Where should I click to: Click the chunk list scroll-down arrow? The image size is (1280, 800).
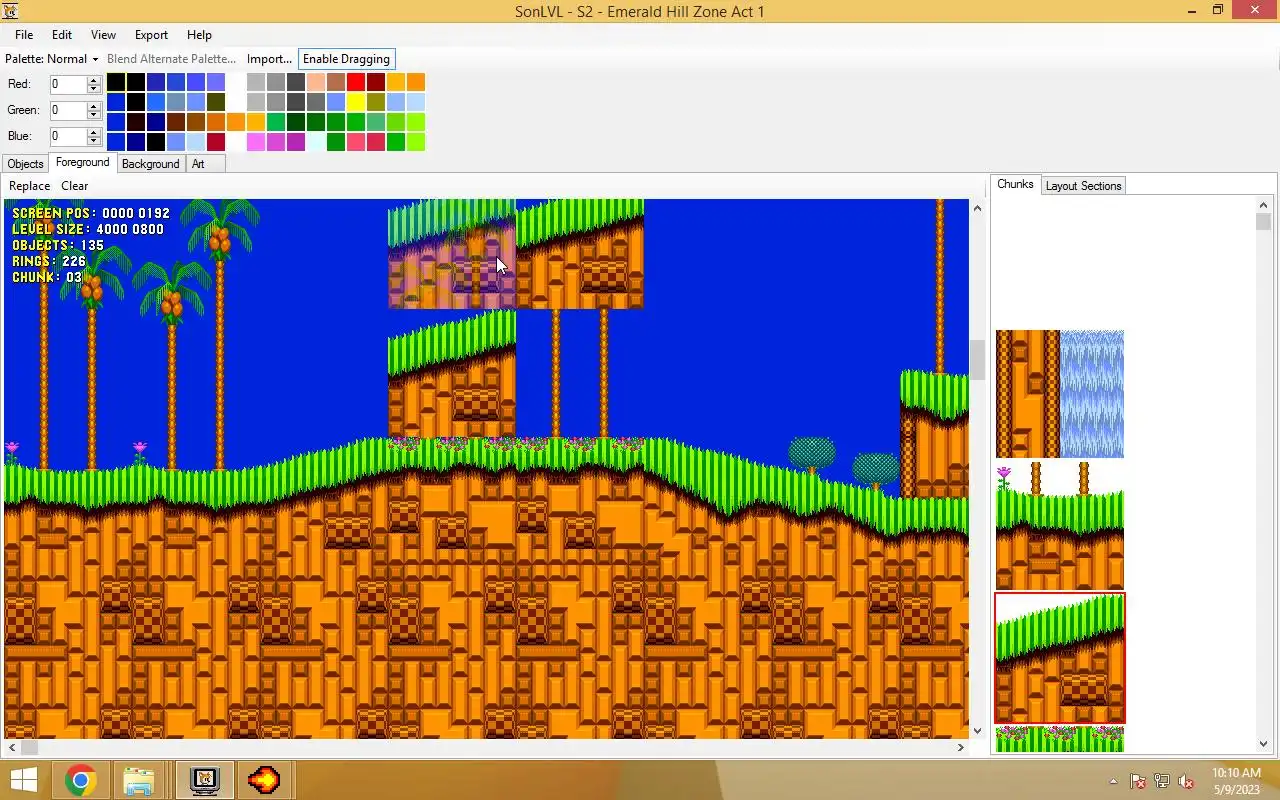pos(1264,744)
